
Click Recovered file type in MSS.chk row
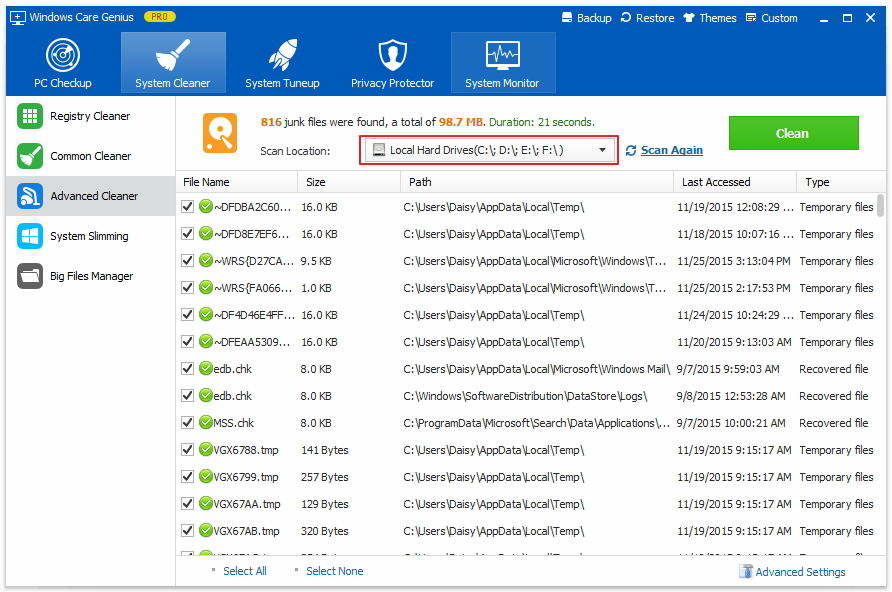click(x=833, y=423)
